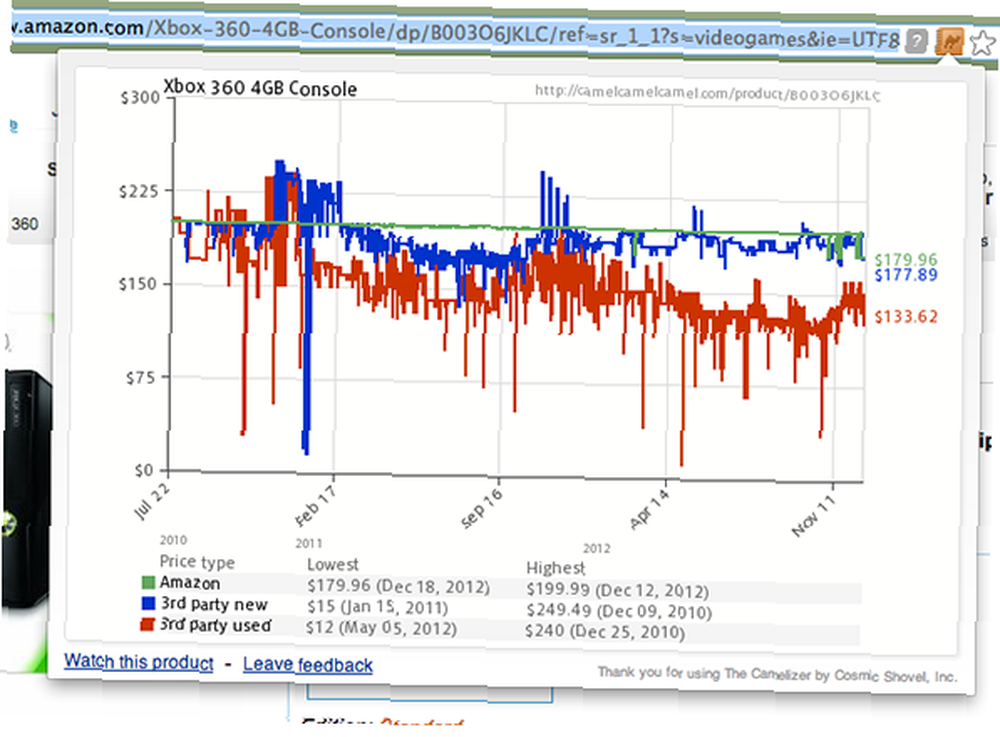Click the Amazon price type row label
The height and width of the screenshot is (737, 1000).
pyautogui.click(x=190, y=583)
